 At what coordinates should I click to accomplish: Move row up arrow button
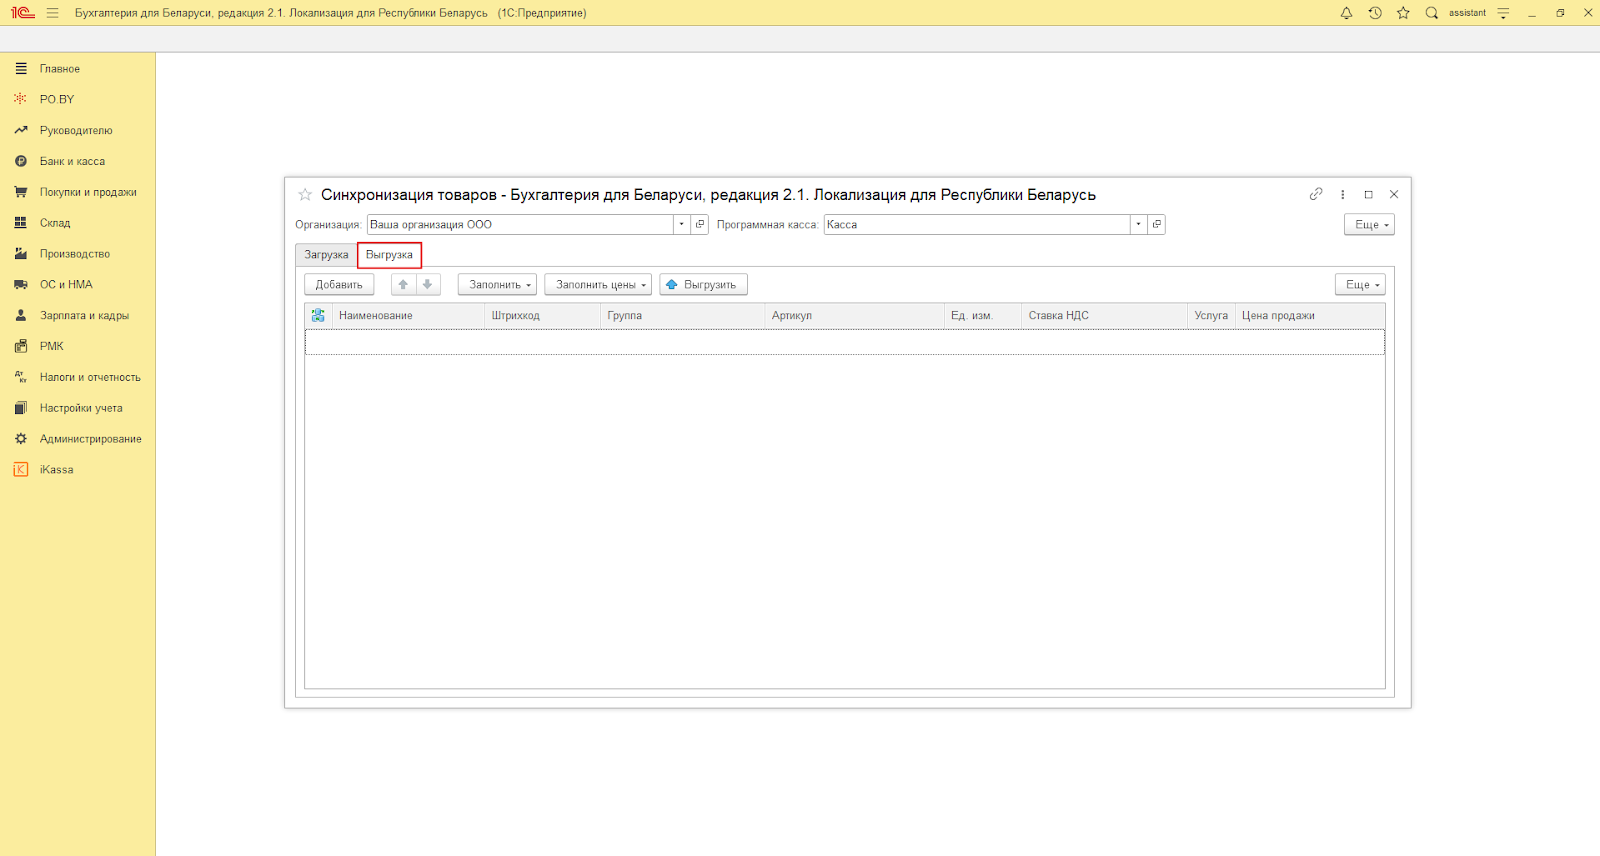click(x=403, y=285)
